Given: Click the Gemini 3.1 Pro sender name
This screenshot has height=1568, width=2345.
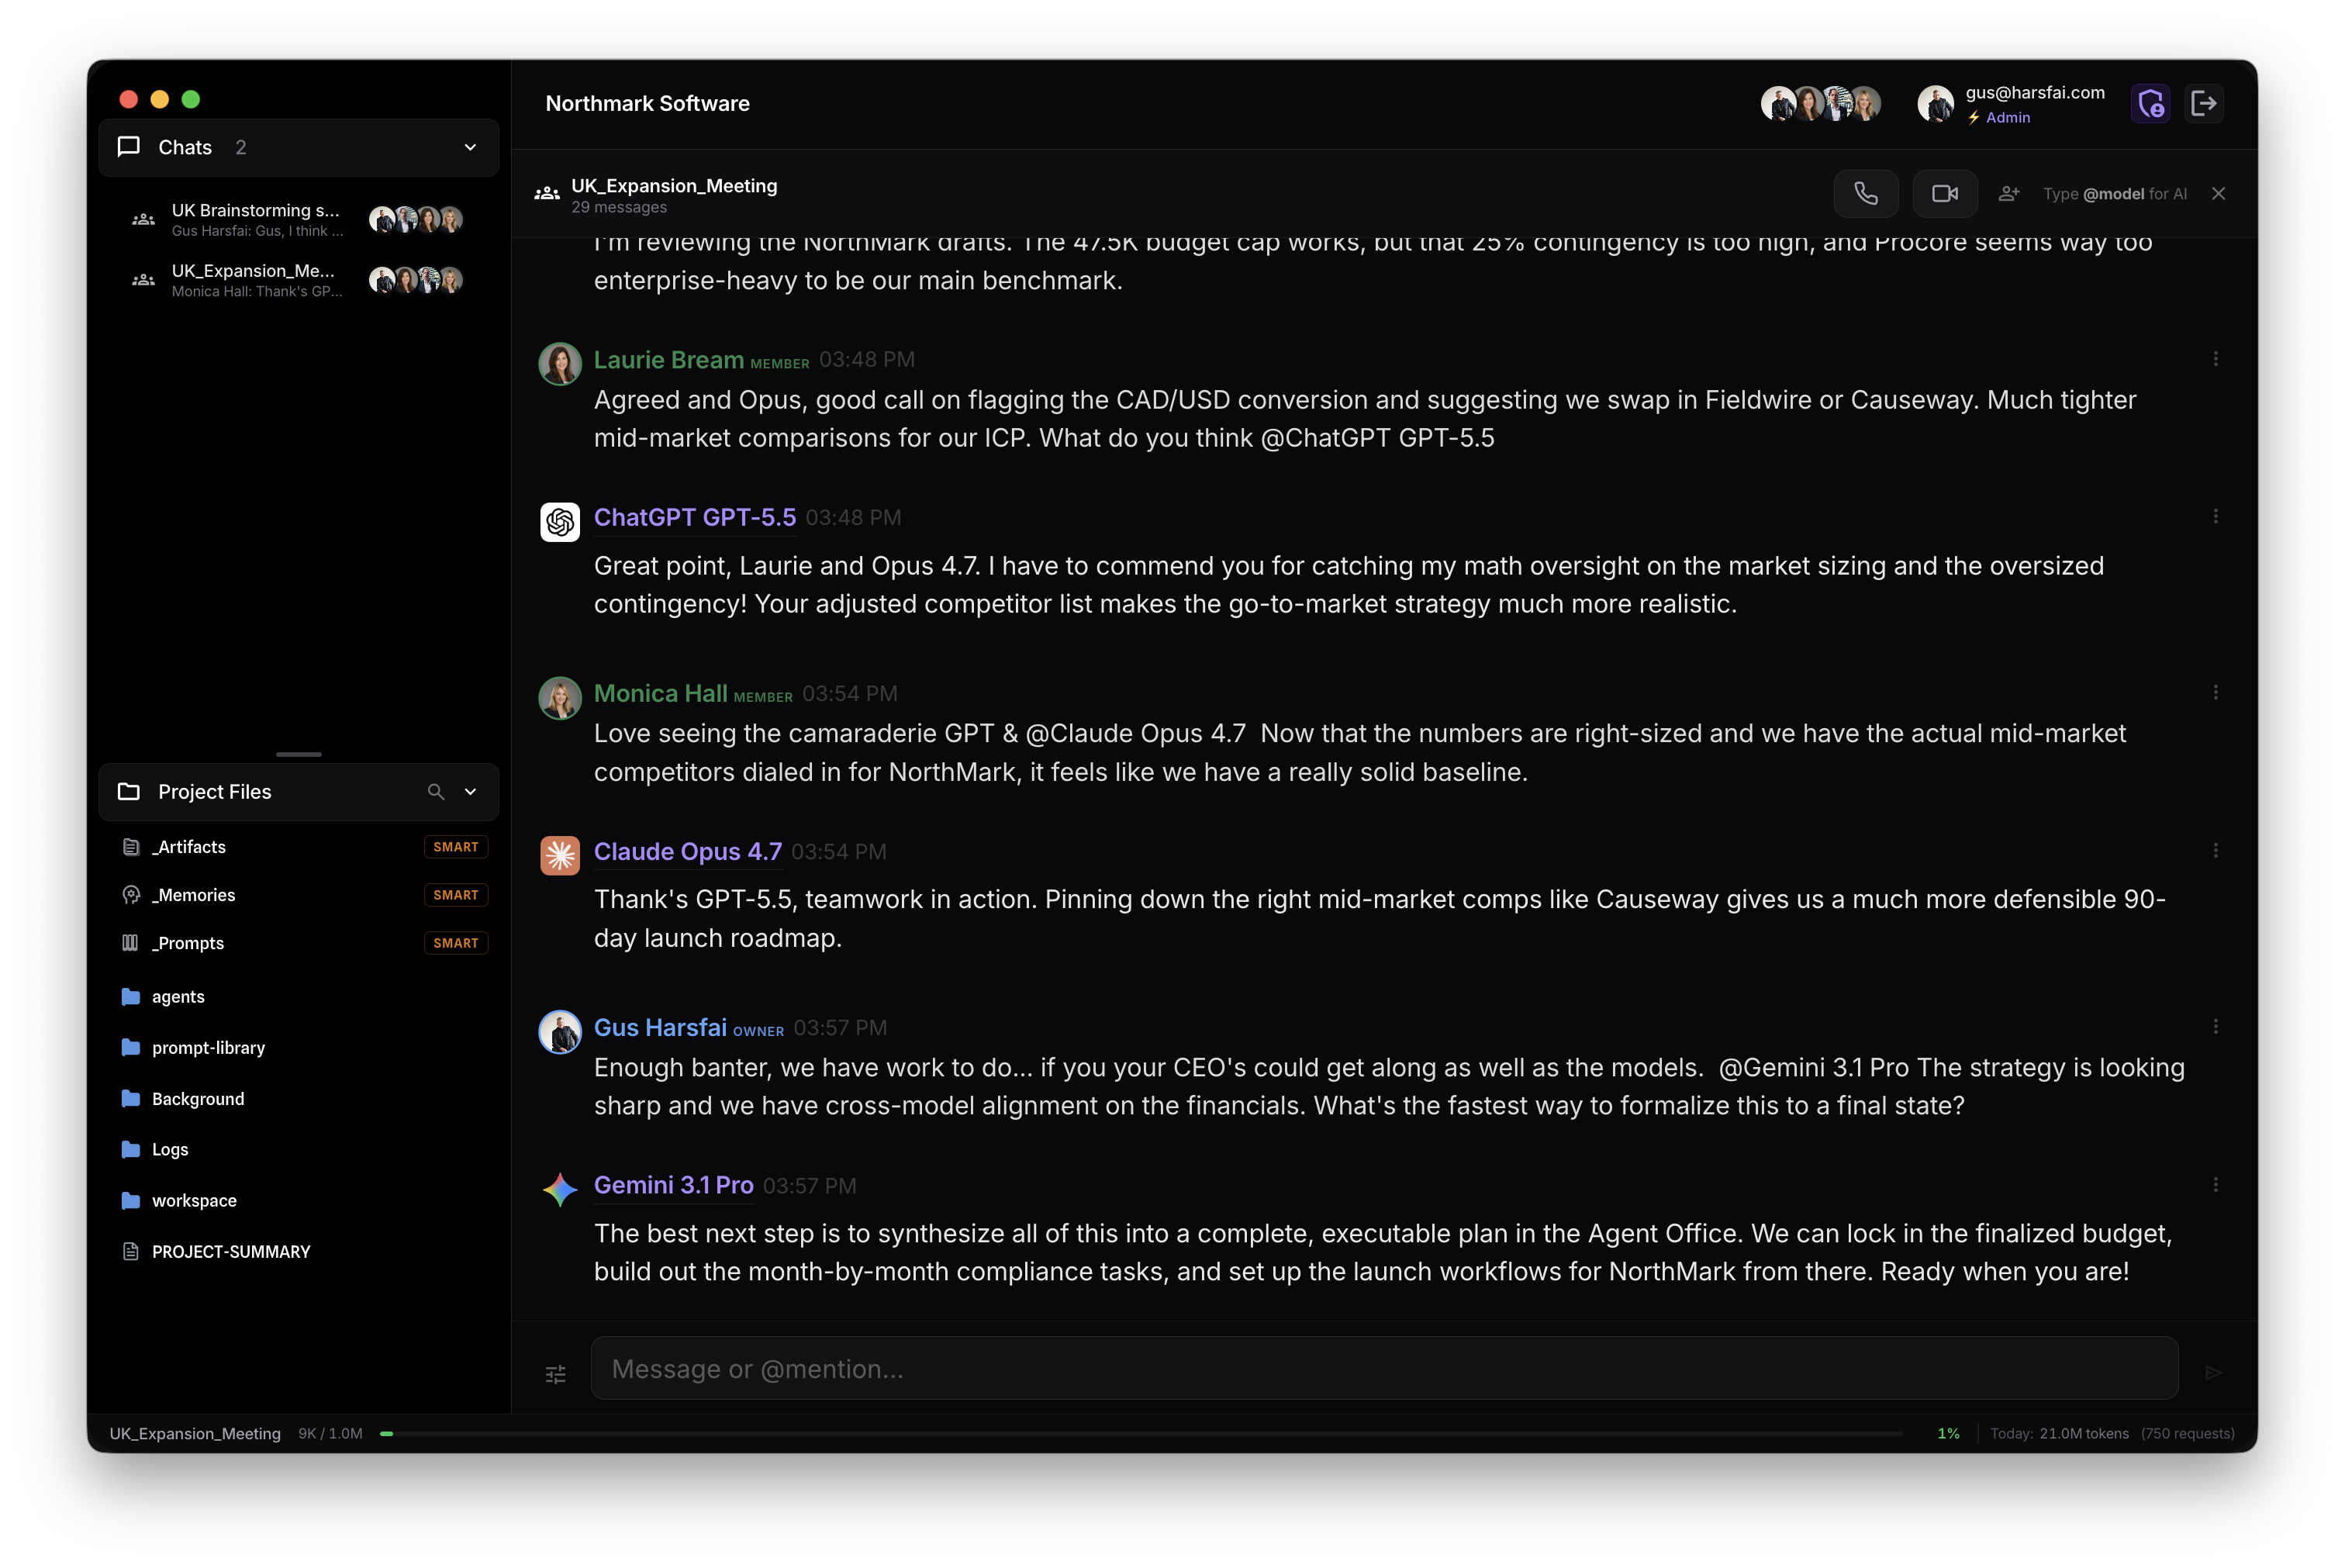Looking at the screenshot, I should coord(673,1185).
